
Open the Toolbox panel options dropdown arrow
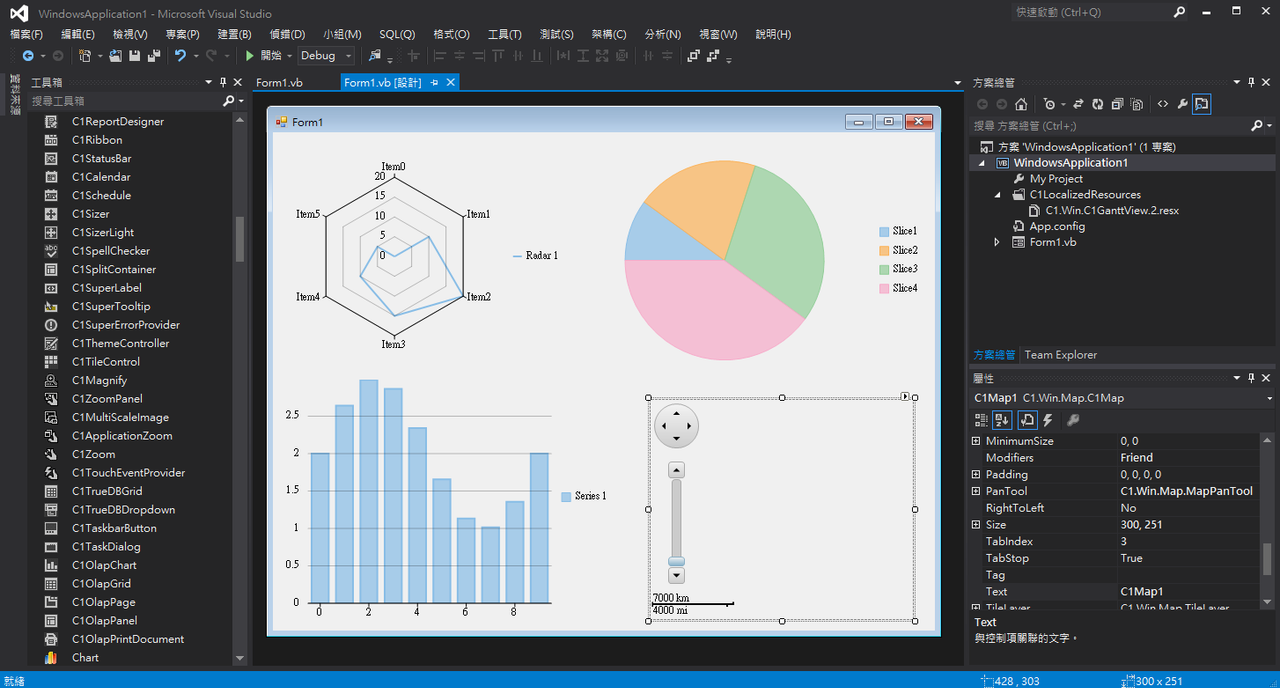pyautogui.click(x=209, y=82)
